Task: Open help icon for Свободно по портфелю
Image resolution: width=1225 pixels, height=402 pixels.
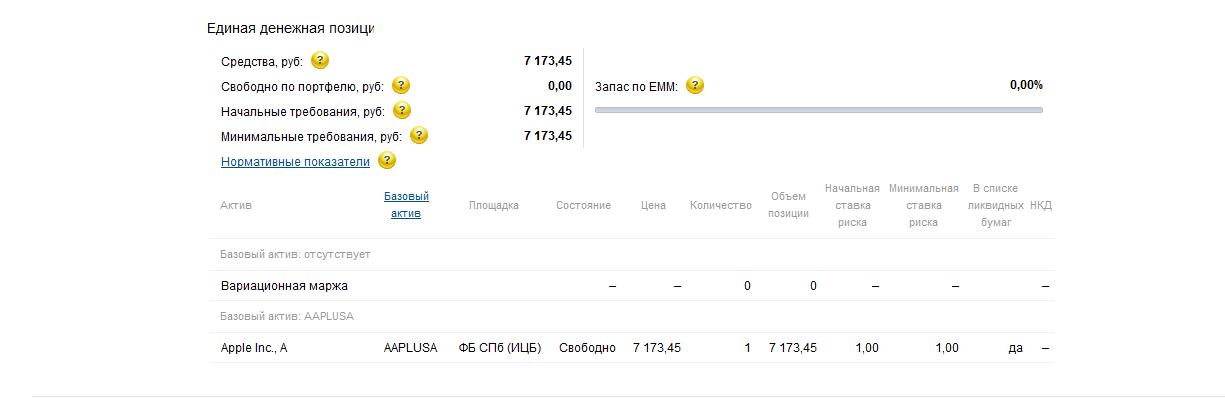Action: click(x=401, y=86)
